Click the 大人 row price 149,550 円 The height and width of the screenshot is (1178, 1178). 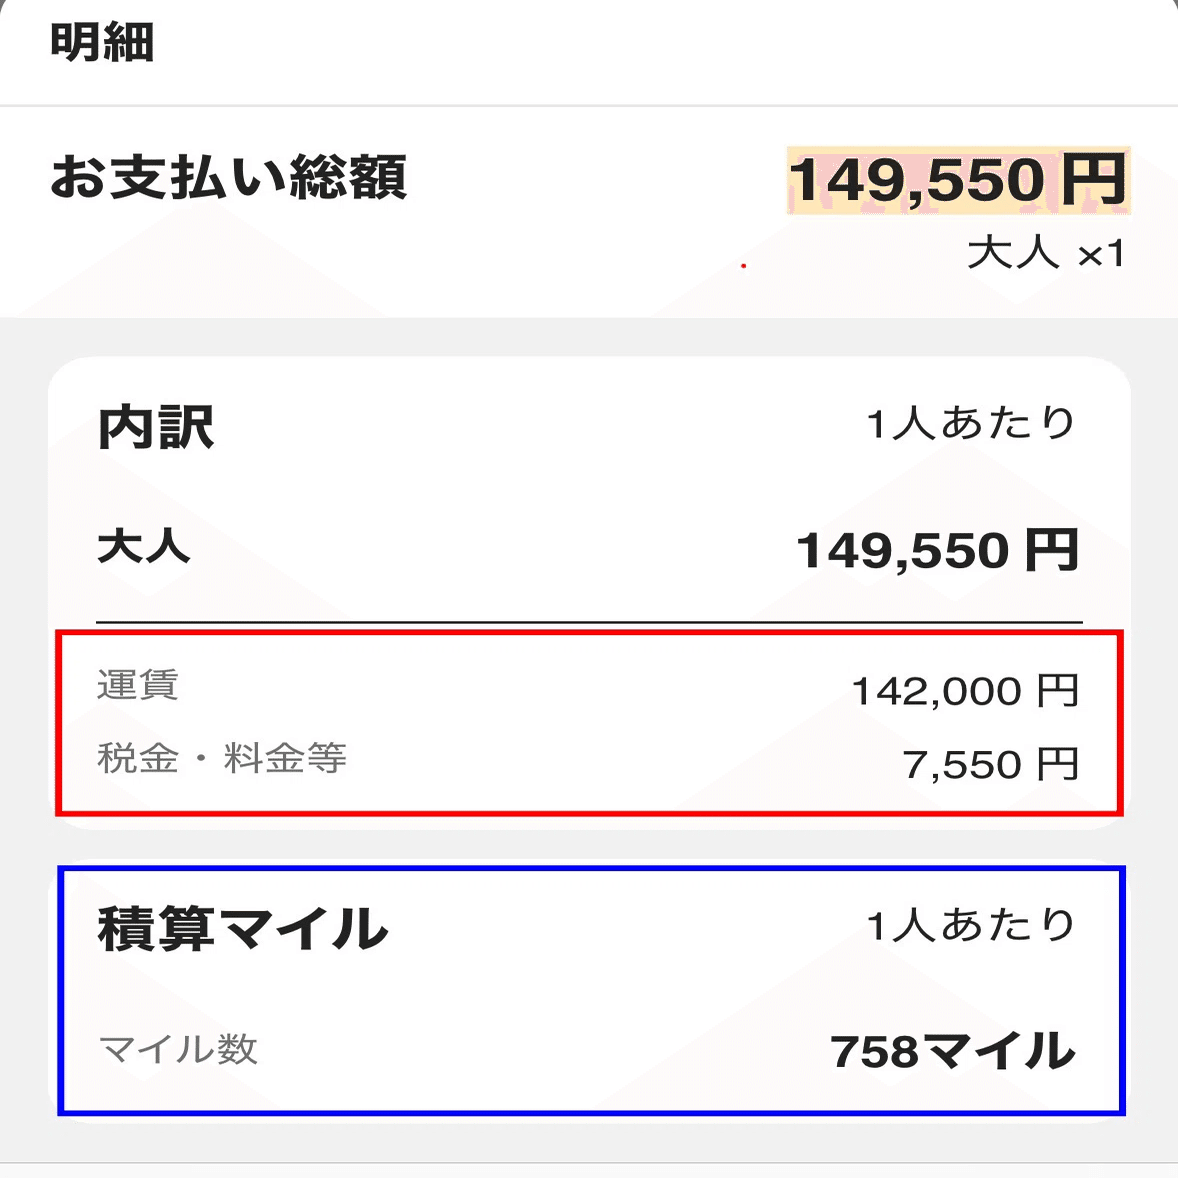[937, 550]
